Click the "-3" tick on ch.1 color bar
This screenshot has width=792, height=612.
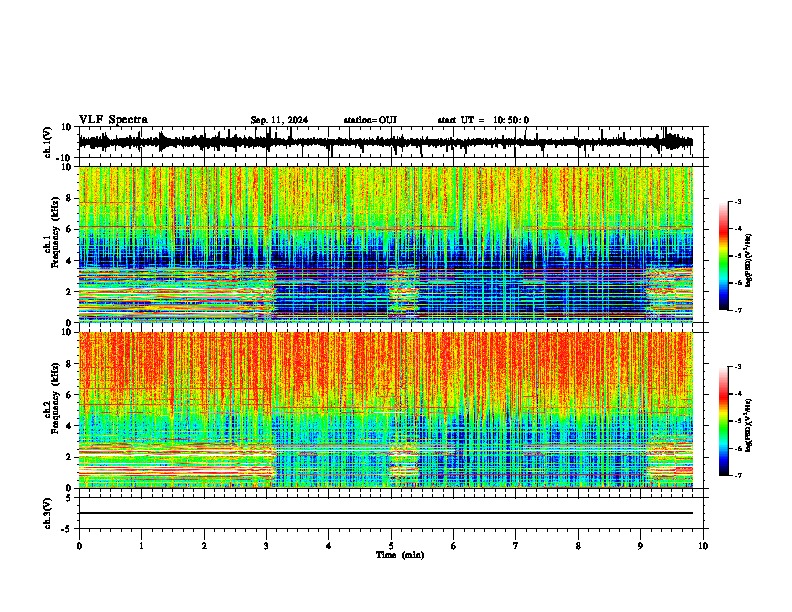coord(737,201)
